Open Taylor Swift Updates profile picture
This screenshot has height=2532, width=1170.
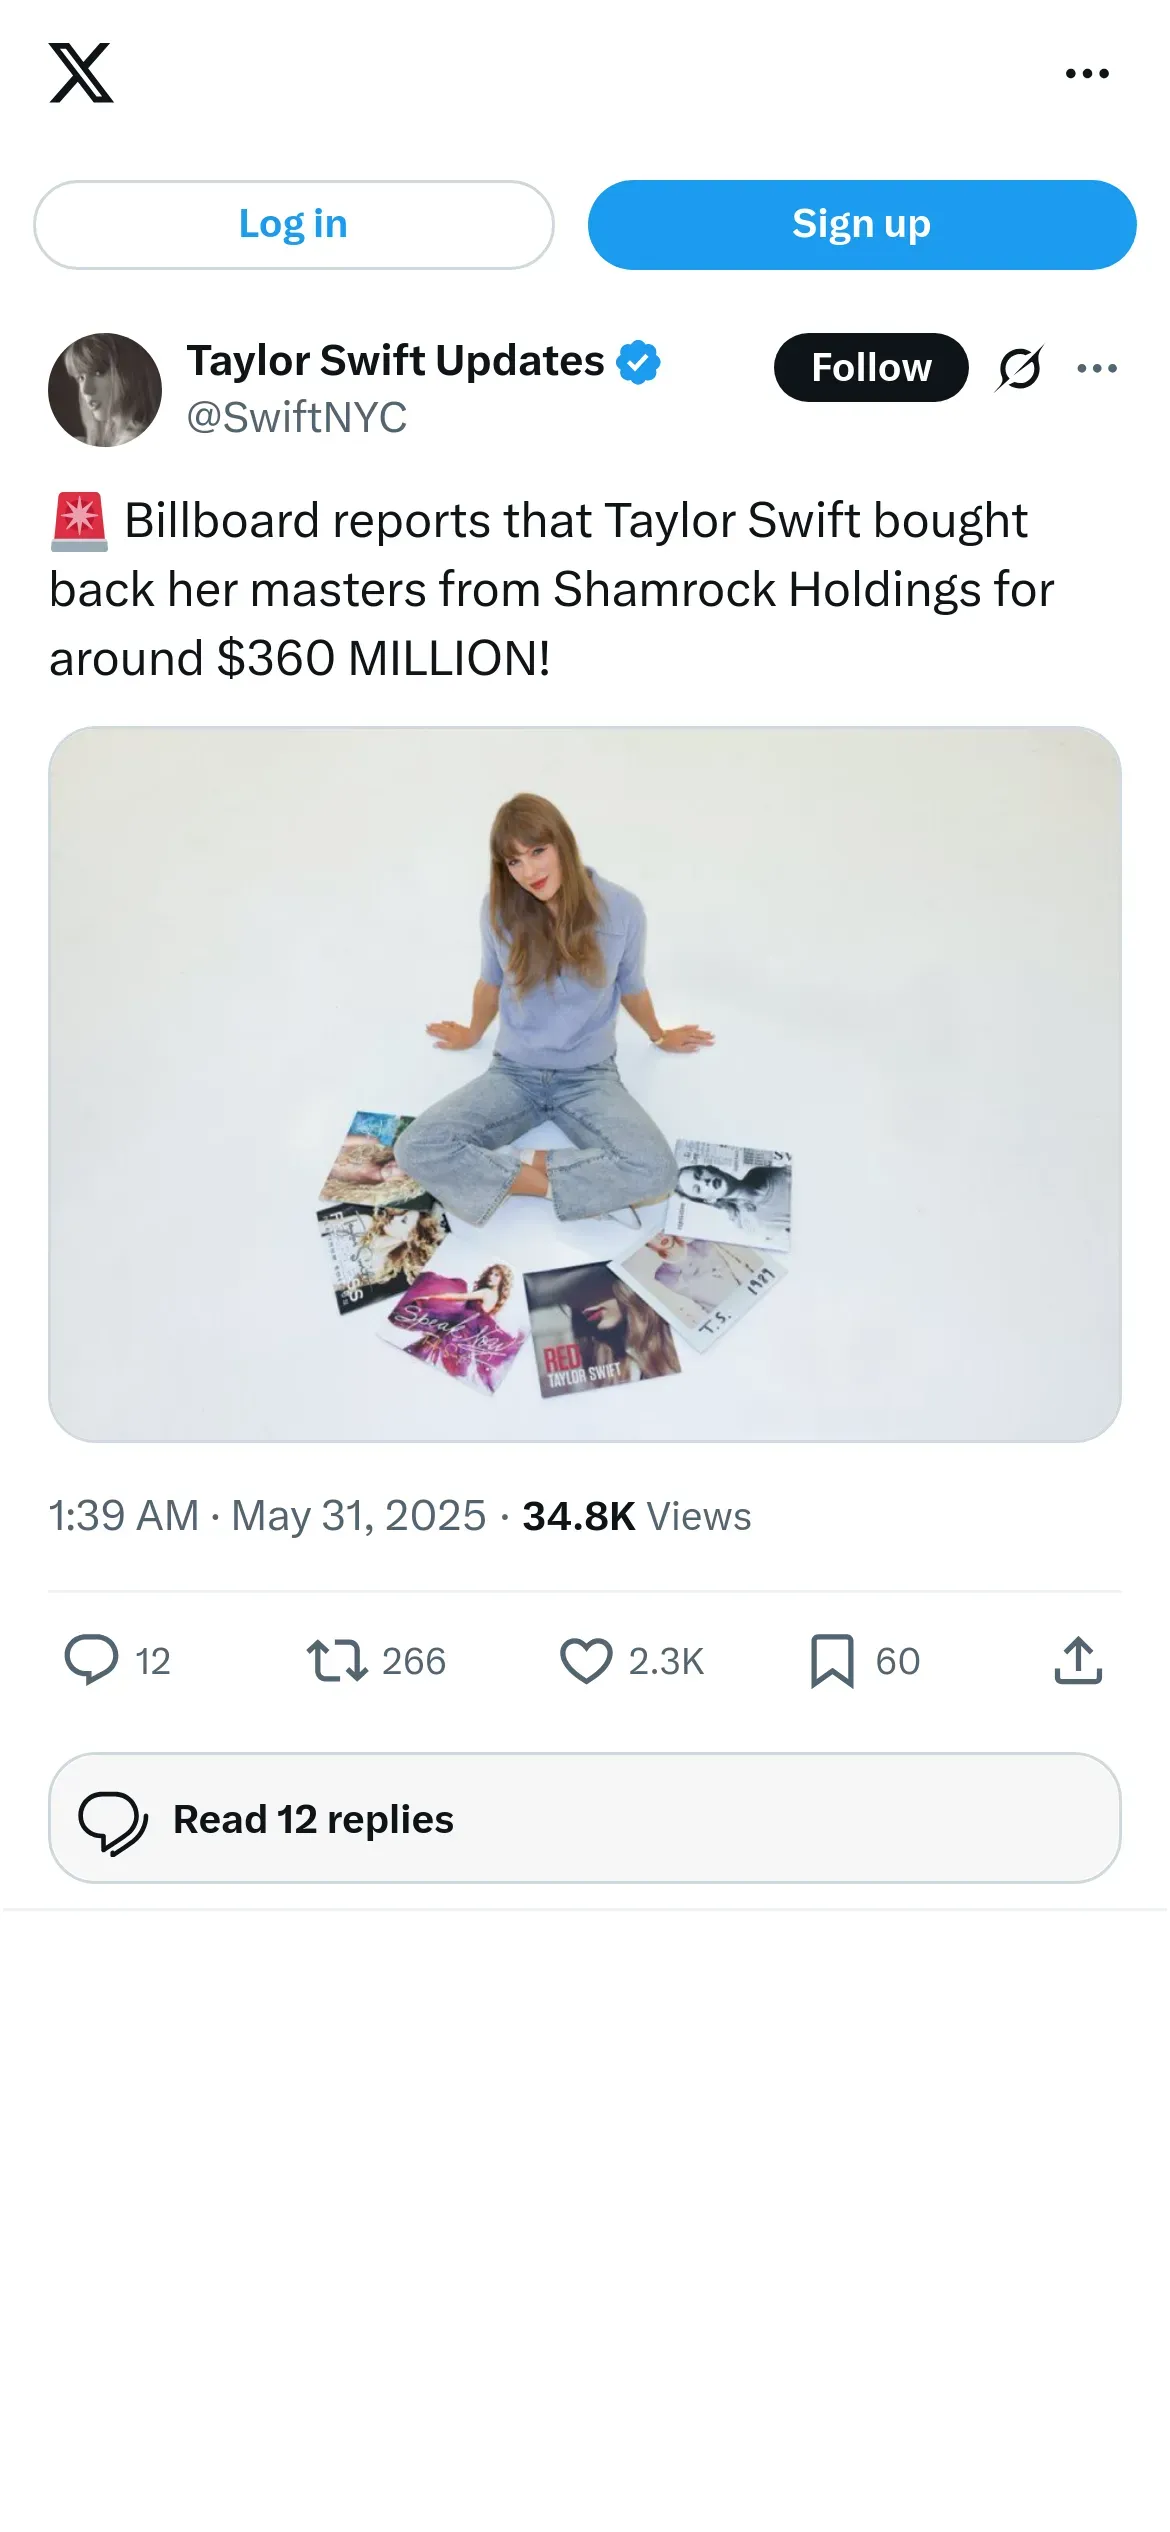tap(105, 390)
